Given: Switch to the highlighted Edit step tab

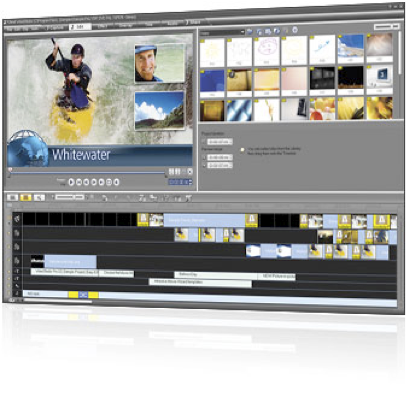Looking at the screenshot, I should [x=80, y=27].
